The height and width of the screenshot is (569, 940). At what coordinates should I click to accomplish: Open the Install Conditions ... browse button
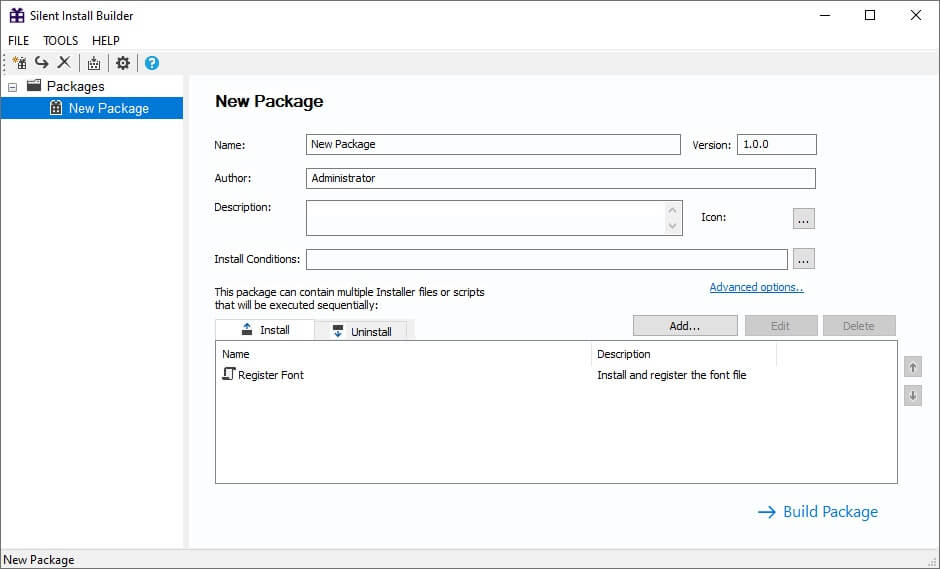click(803, 259)
